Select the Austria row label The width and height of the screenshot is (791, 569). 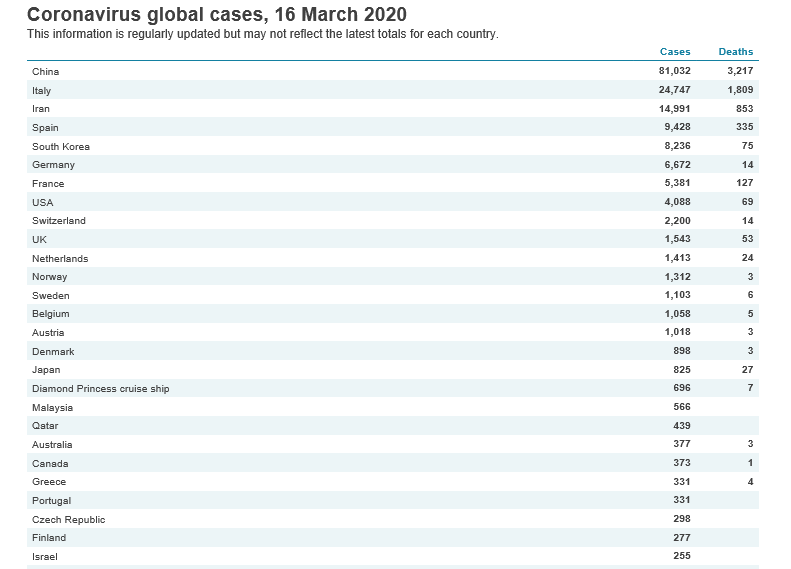click(48, 332)
